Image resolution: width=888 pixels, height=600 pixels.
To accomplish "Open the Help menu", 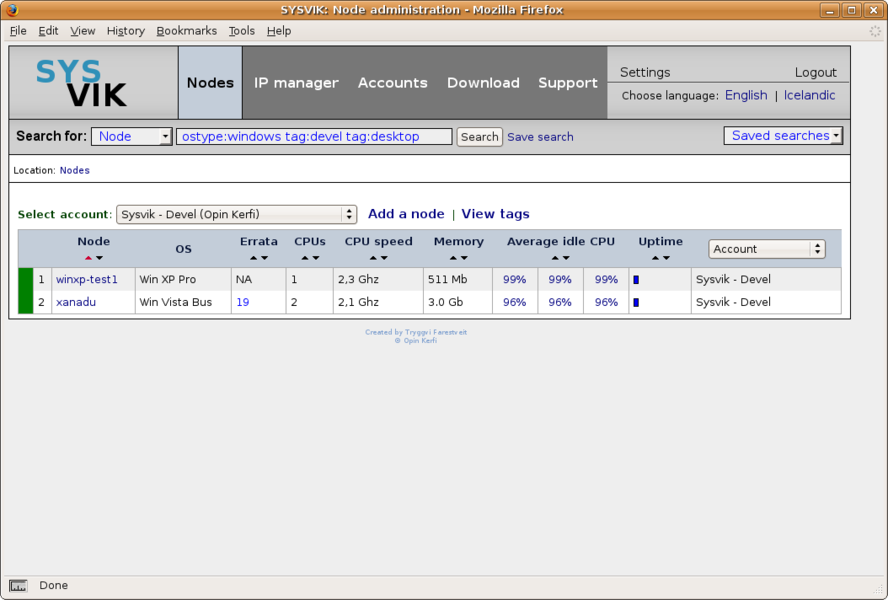I will coord(279,31).
